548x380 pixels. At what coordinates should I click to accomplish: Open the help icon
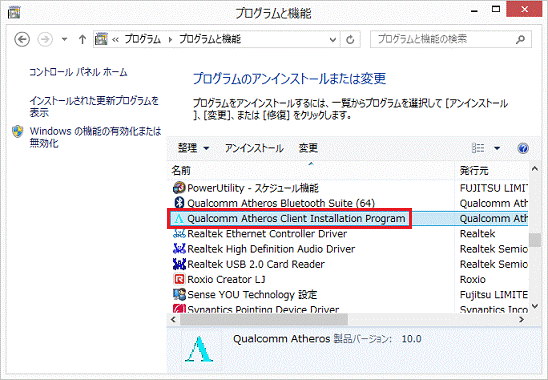(523, 148)
